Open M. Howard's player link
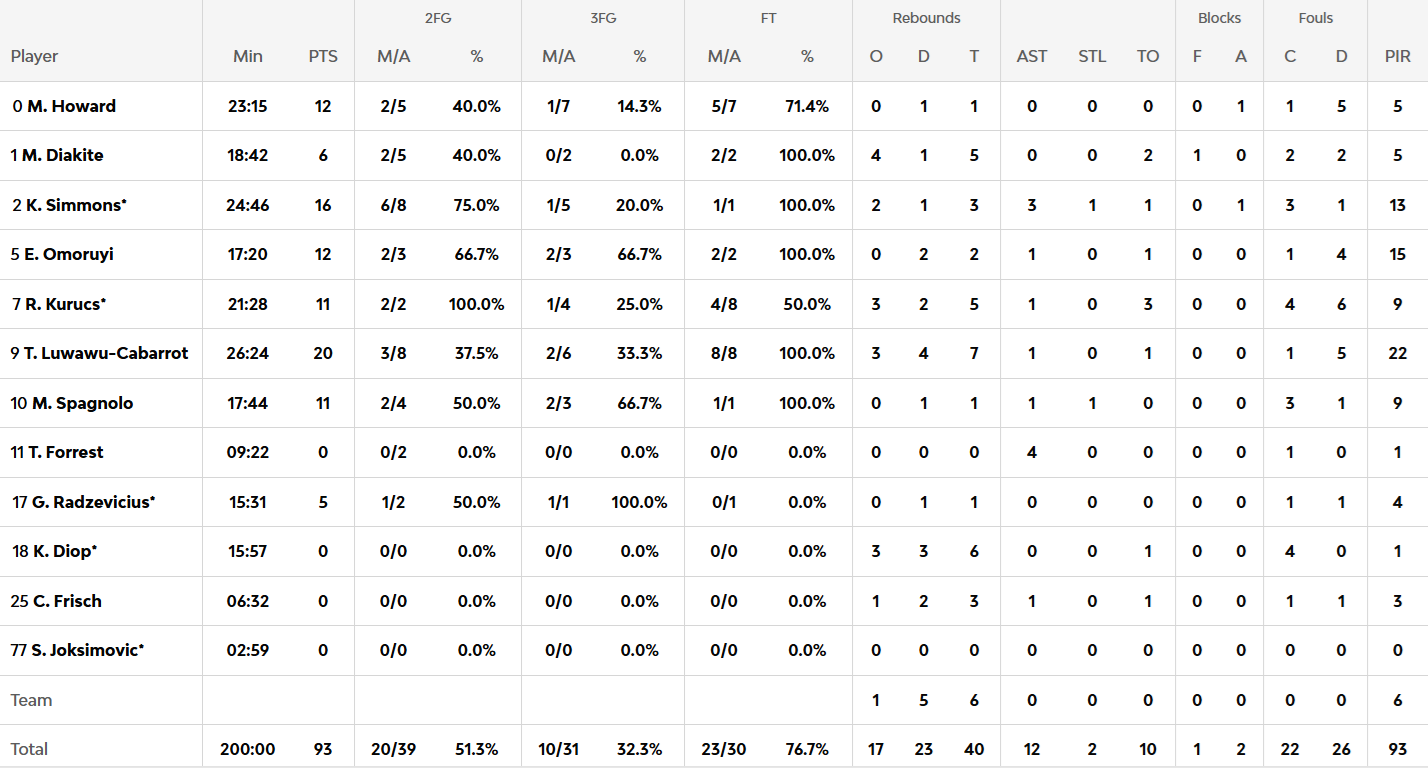1428x768 pixels. pyautogui.click(x=71, y=106)
